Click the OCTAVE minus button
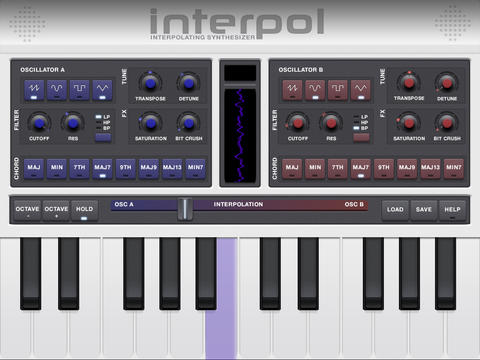 coord(27,211)
